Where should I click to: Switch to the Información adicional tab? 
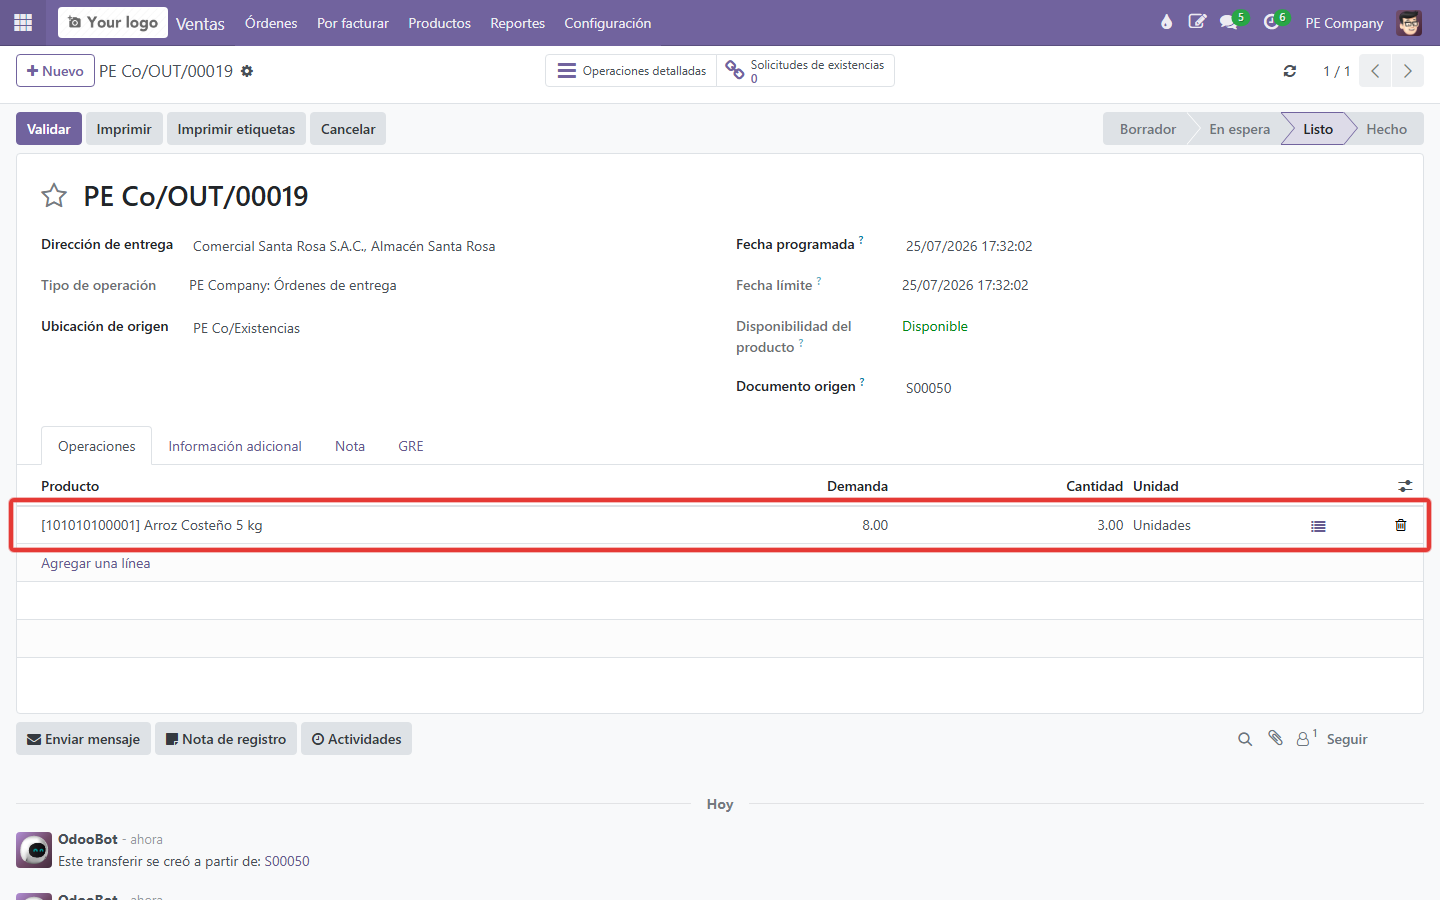pyautogui.click(x=235, y=446)
